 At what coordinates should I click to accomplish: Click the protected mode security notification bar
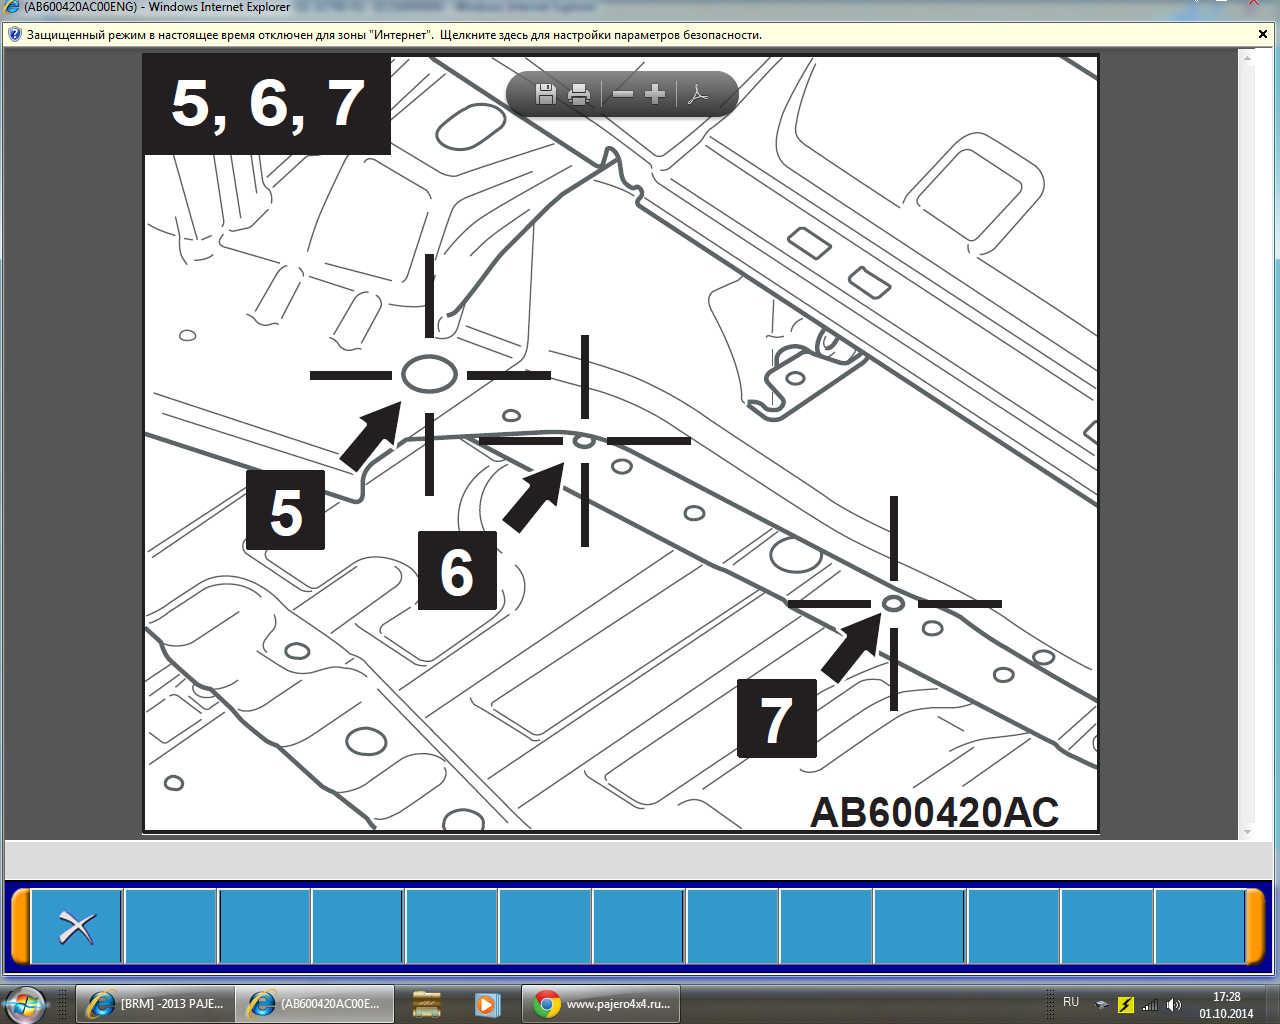click(400, 35)
